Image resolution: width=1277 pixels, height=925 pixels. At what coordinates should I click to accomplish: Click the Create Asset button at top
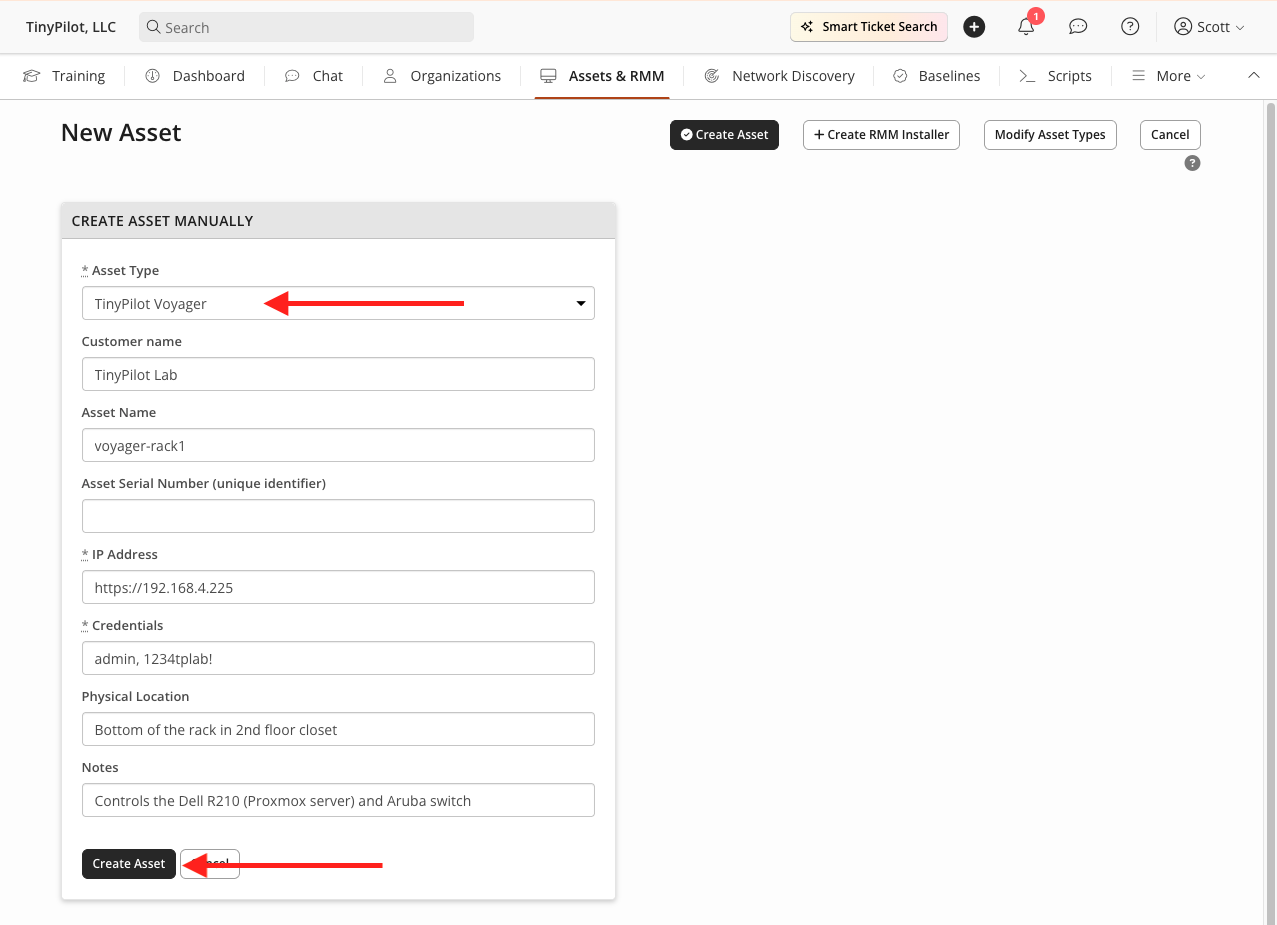coord(724,134)
